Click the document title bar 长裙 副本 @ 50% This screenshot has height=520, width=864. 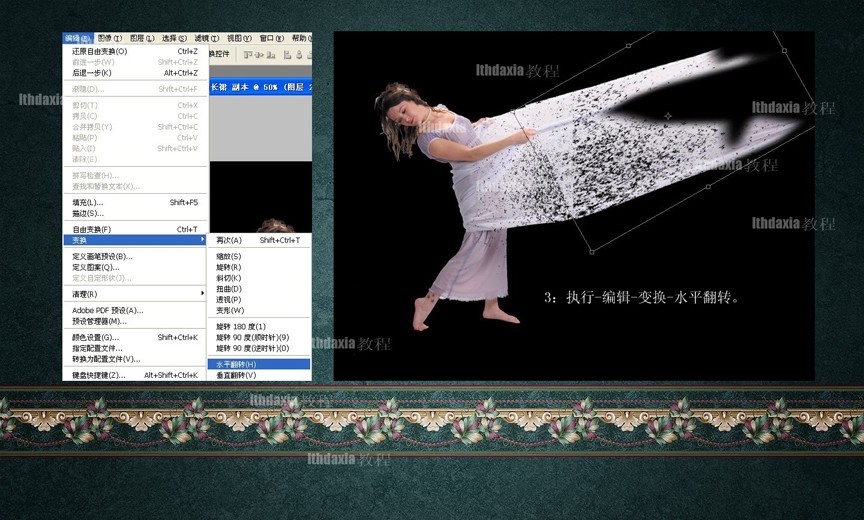pos(261,87)
